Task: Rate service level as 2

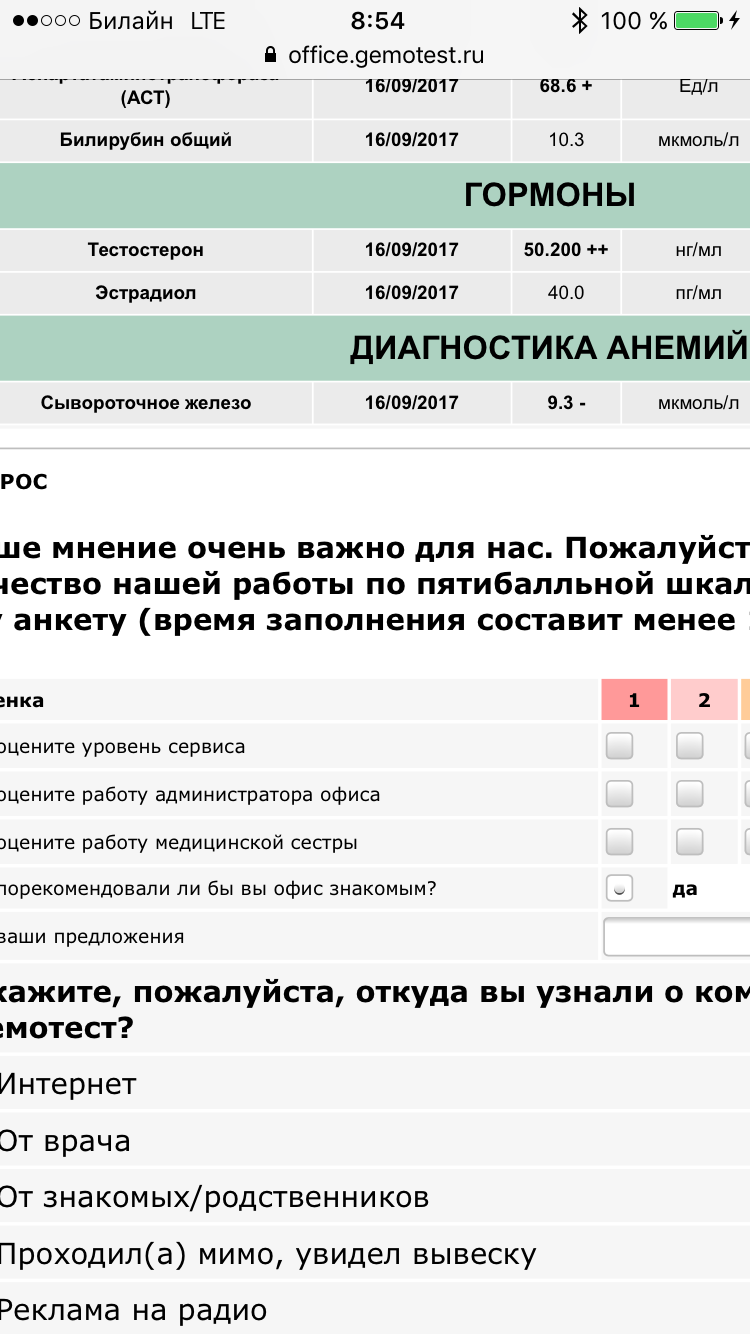Action: (689, 746)
